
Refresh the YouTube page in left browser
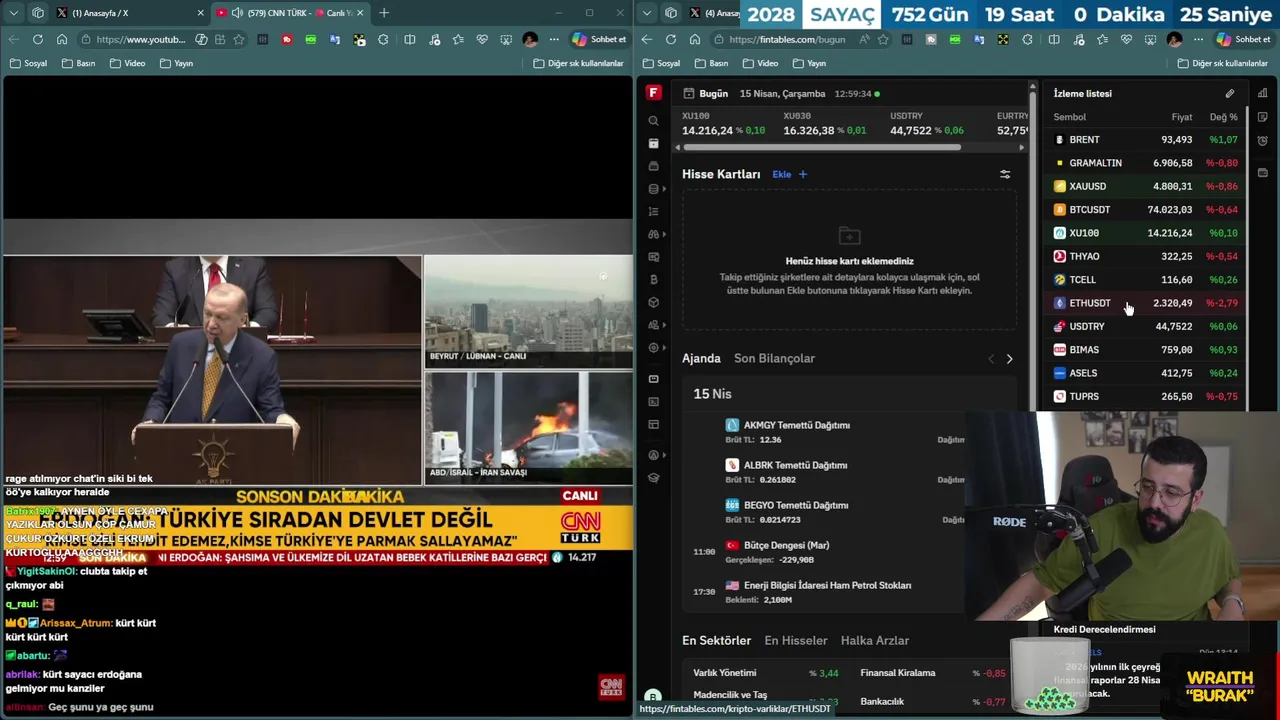(x=38, y=39)
